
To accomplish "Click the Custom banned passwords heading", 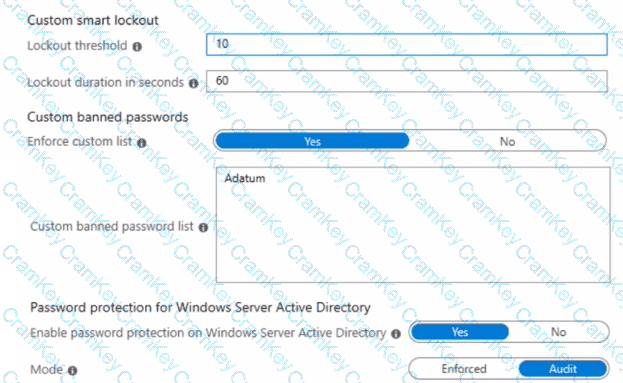I will [108, 117].
